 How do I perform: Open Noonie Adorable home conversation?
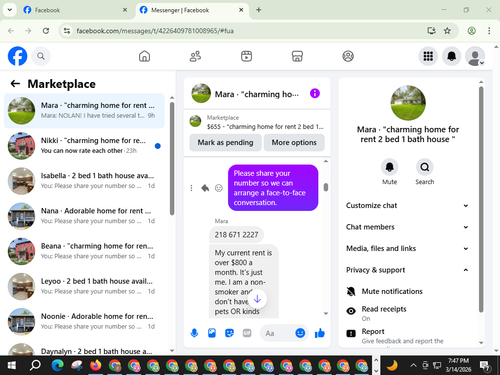tap(84, 321)
